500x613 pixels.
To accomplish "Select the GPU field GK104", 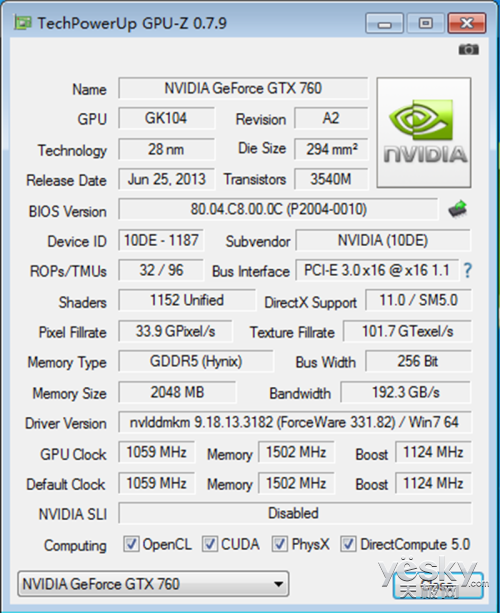I will coord(167,118).
